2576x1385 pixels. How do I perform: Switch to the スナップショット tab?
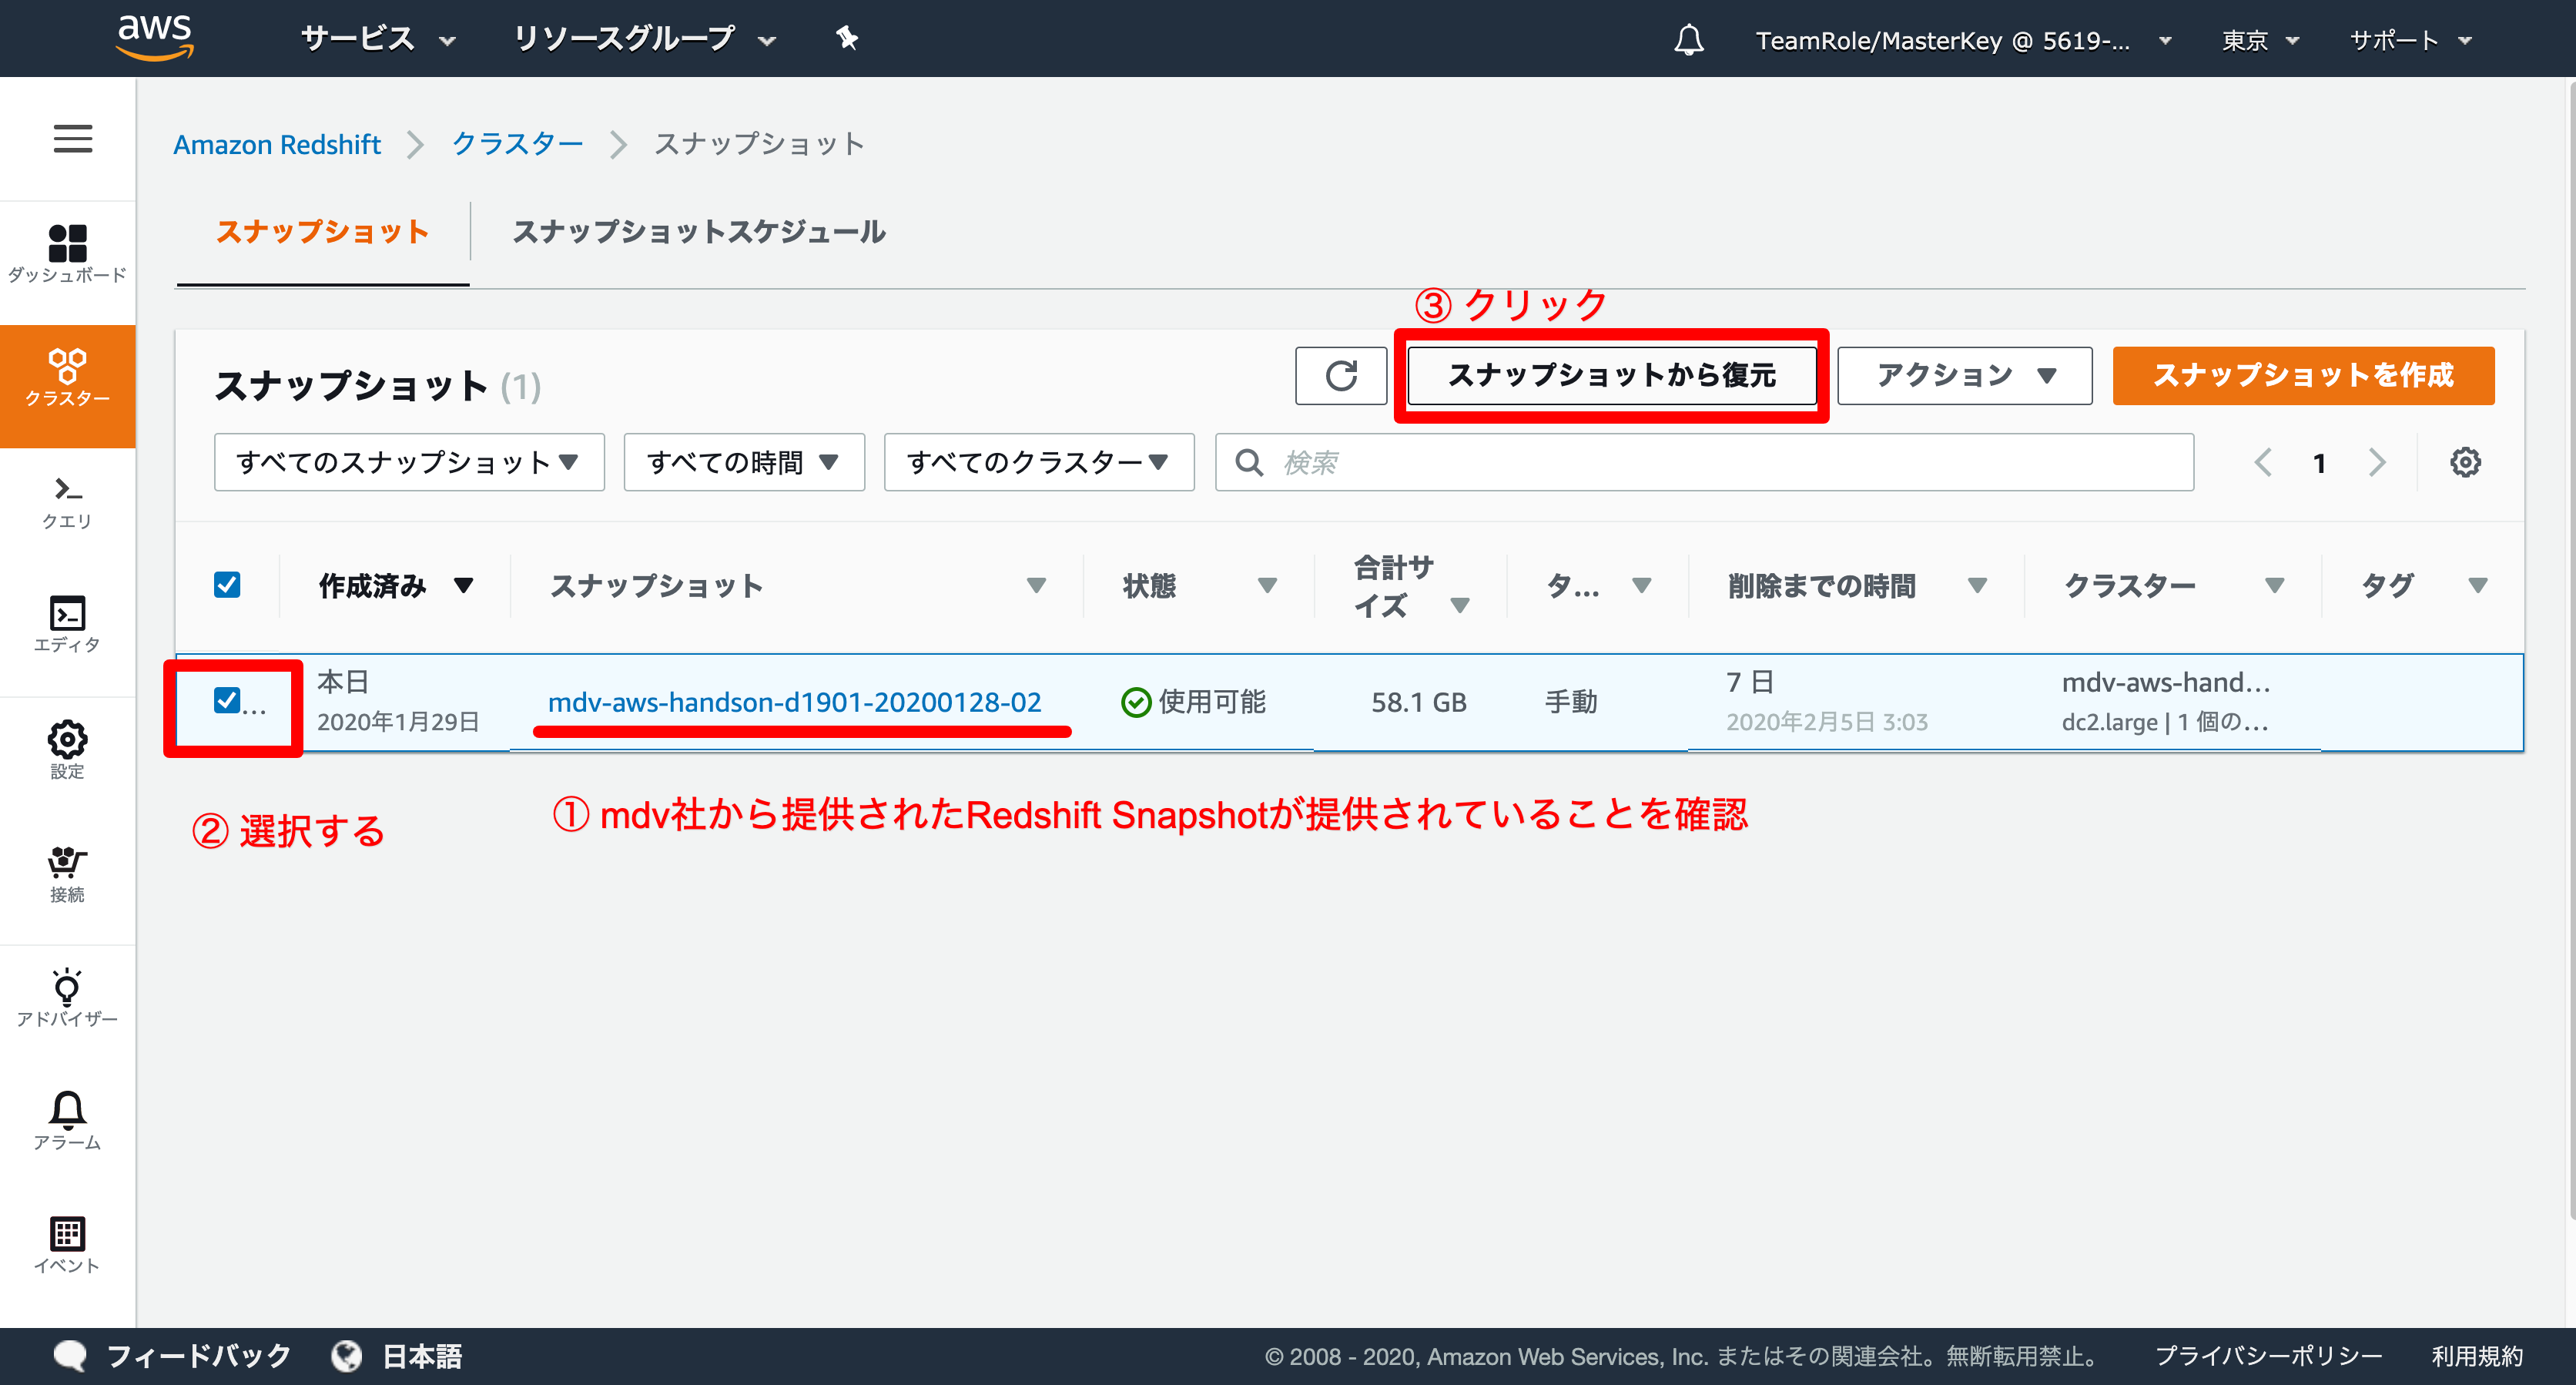[322, 232]
